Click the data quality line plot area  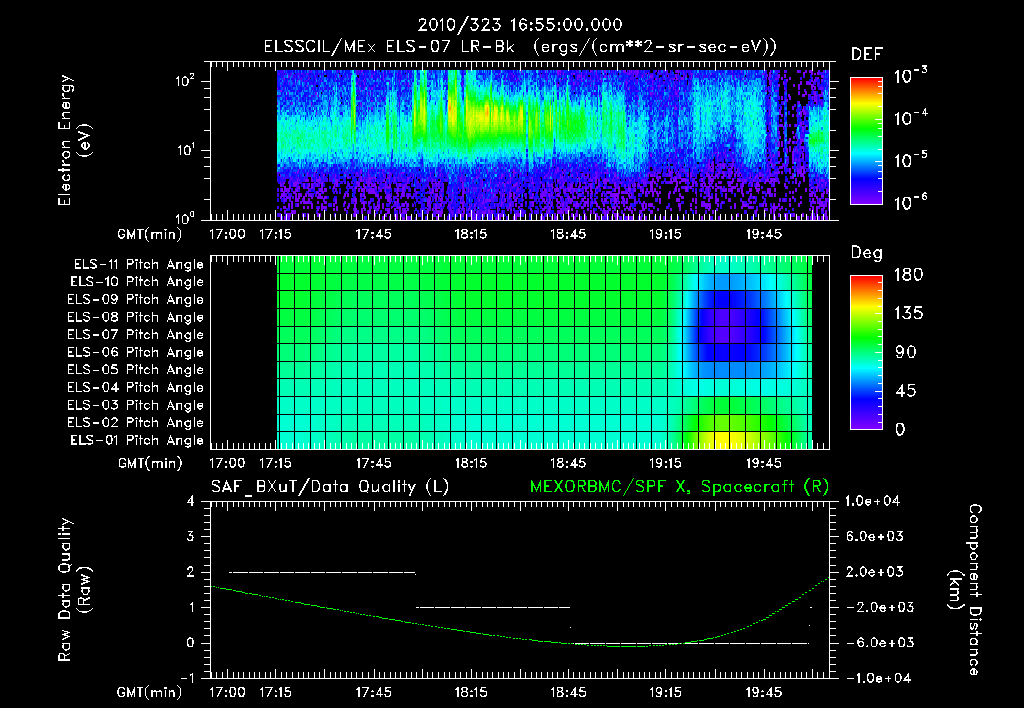(519, 590)
